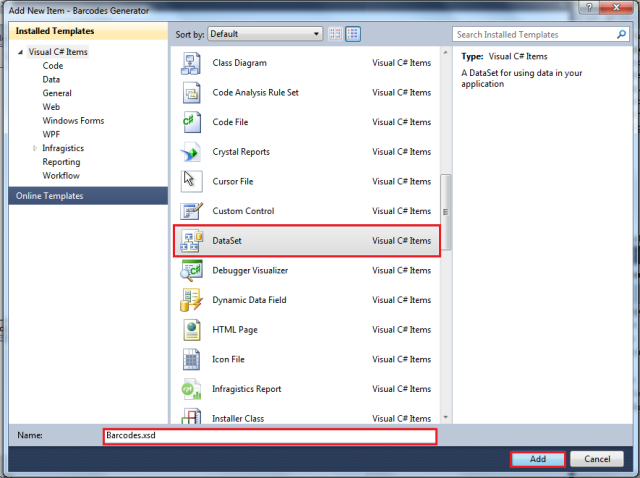640x478 pixels.
Task: Open the help question mark button
Action: pos(589,7)
